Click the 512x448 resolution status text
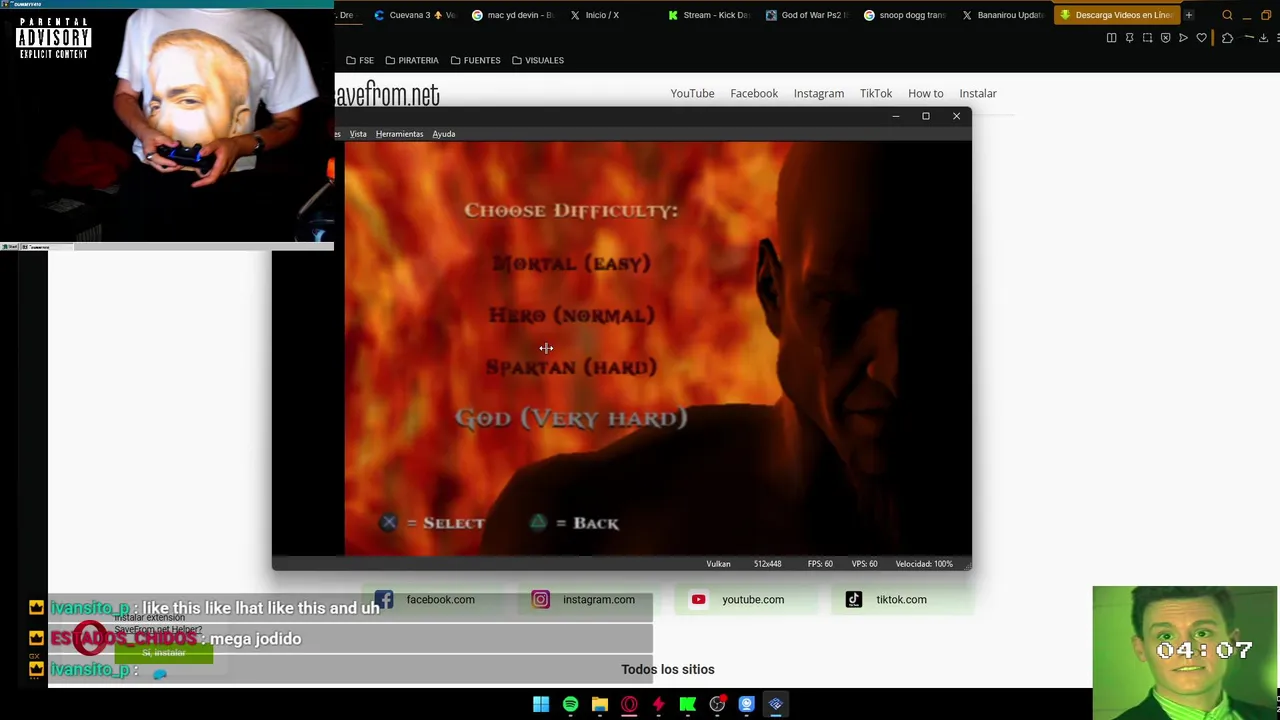1280x720 pixels. 768,564
